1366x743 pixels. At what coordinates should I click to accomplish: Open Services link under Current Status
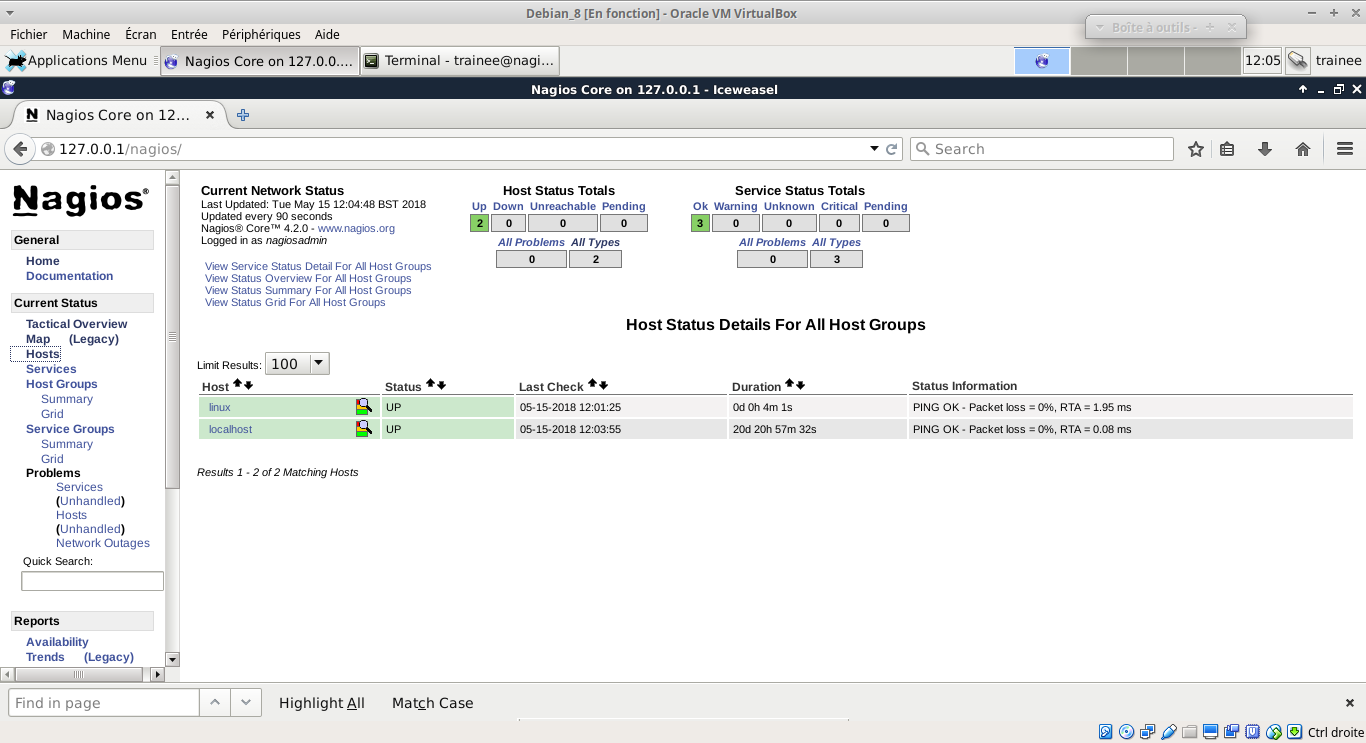pos(51,369)
